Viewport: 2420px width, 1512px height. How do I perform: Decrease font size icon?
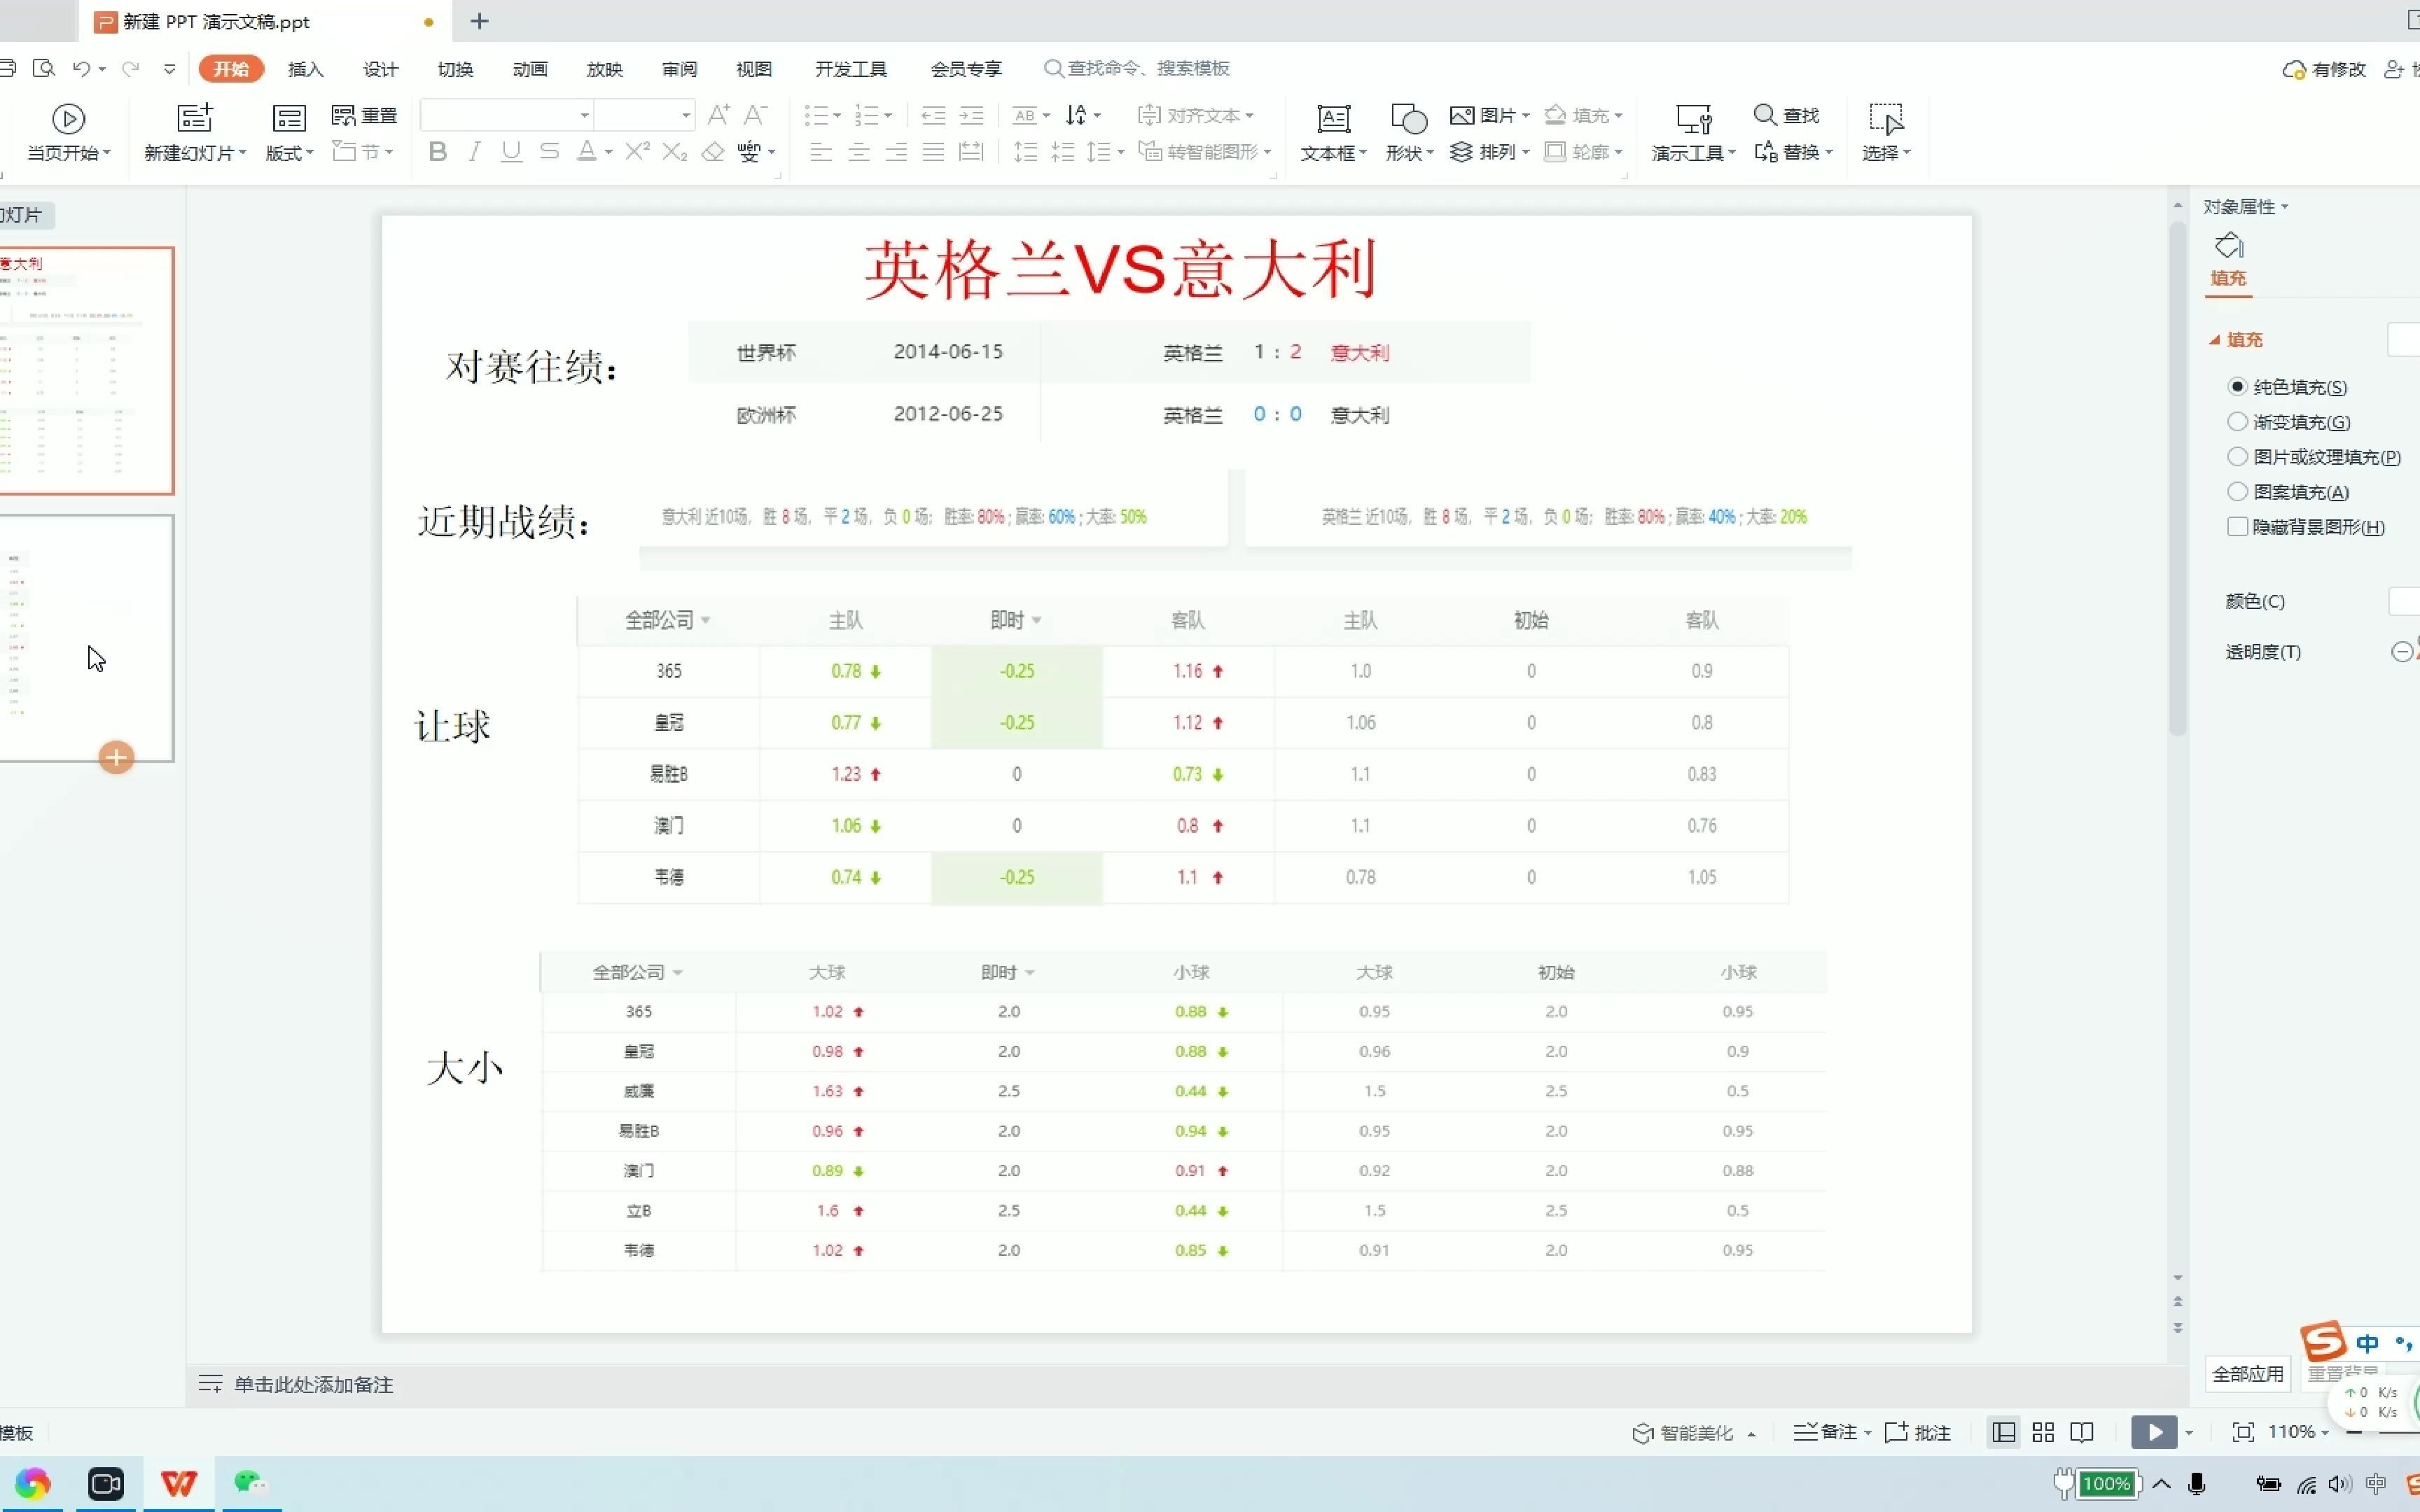pyautogui.click(x=756, y=115)
